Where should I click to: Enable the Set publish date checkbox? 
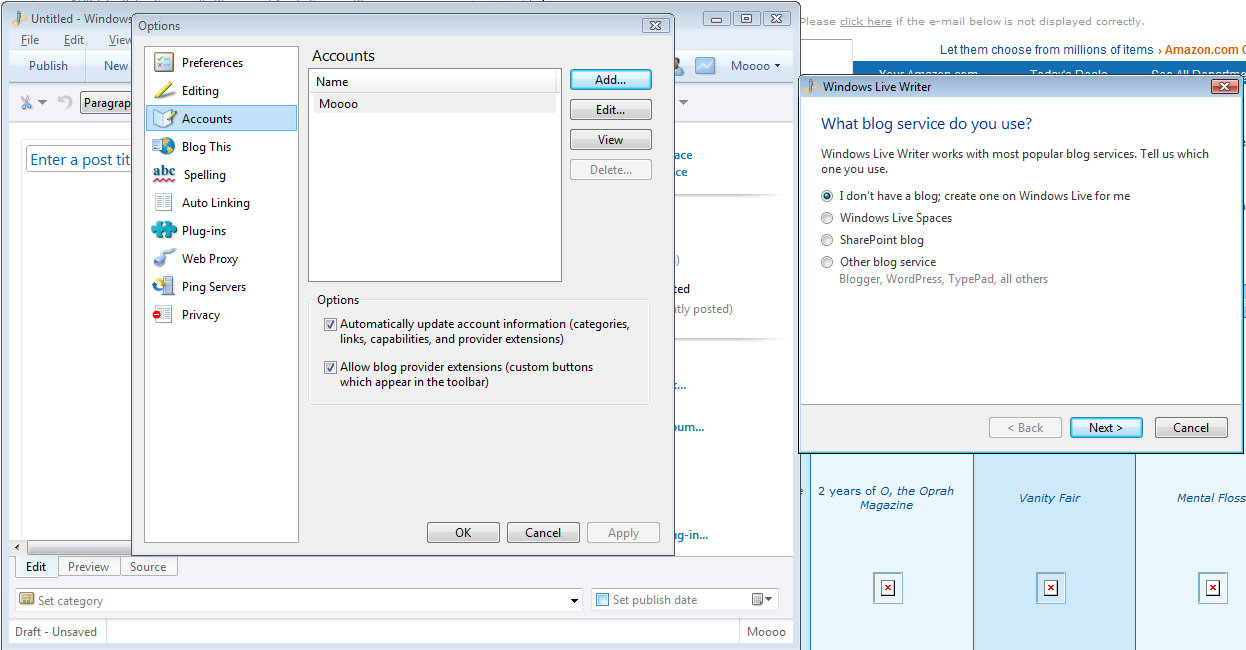coord(602,600)
